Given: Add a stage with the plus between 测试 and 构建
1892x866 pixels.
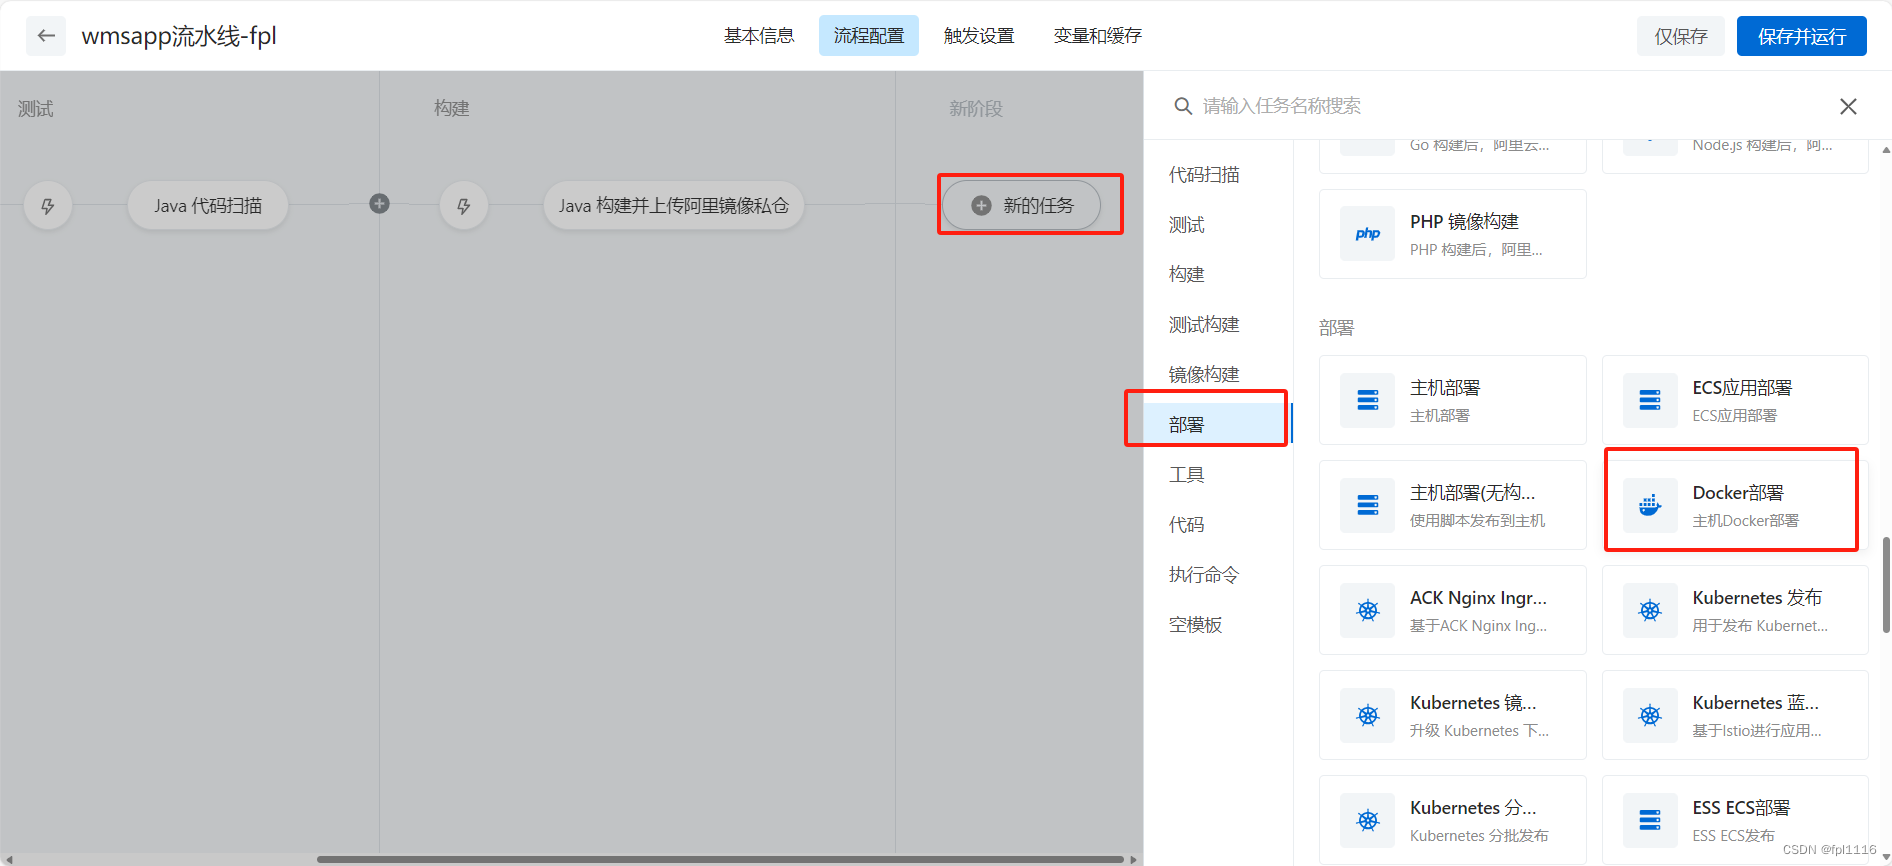Looking at the screenshot, I should click(379, 204).
